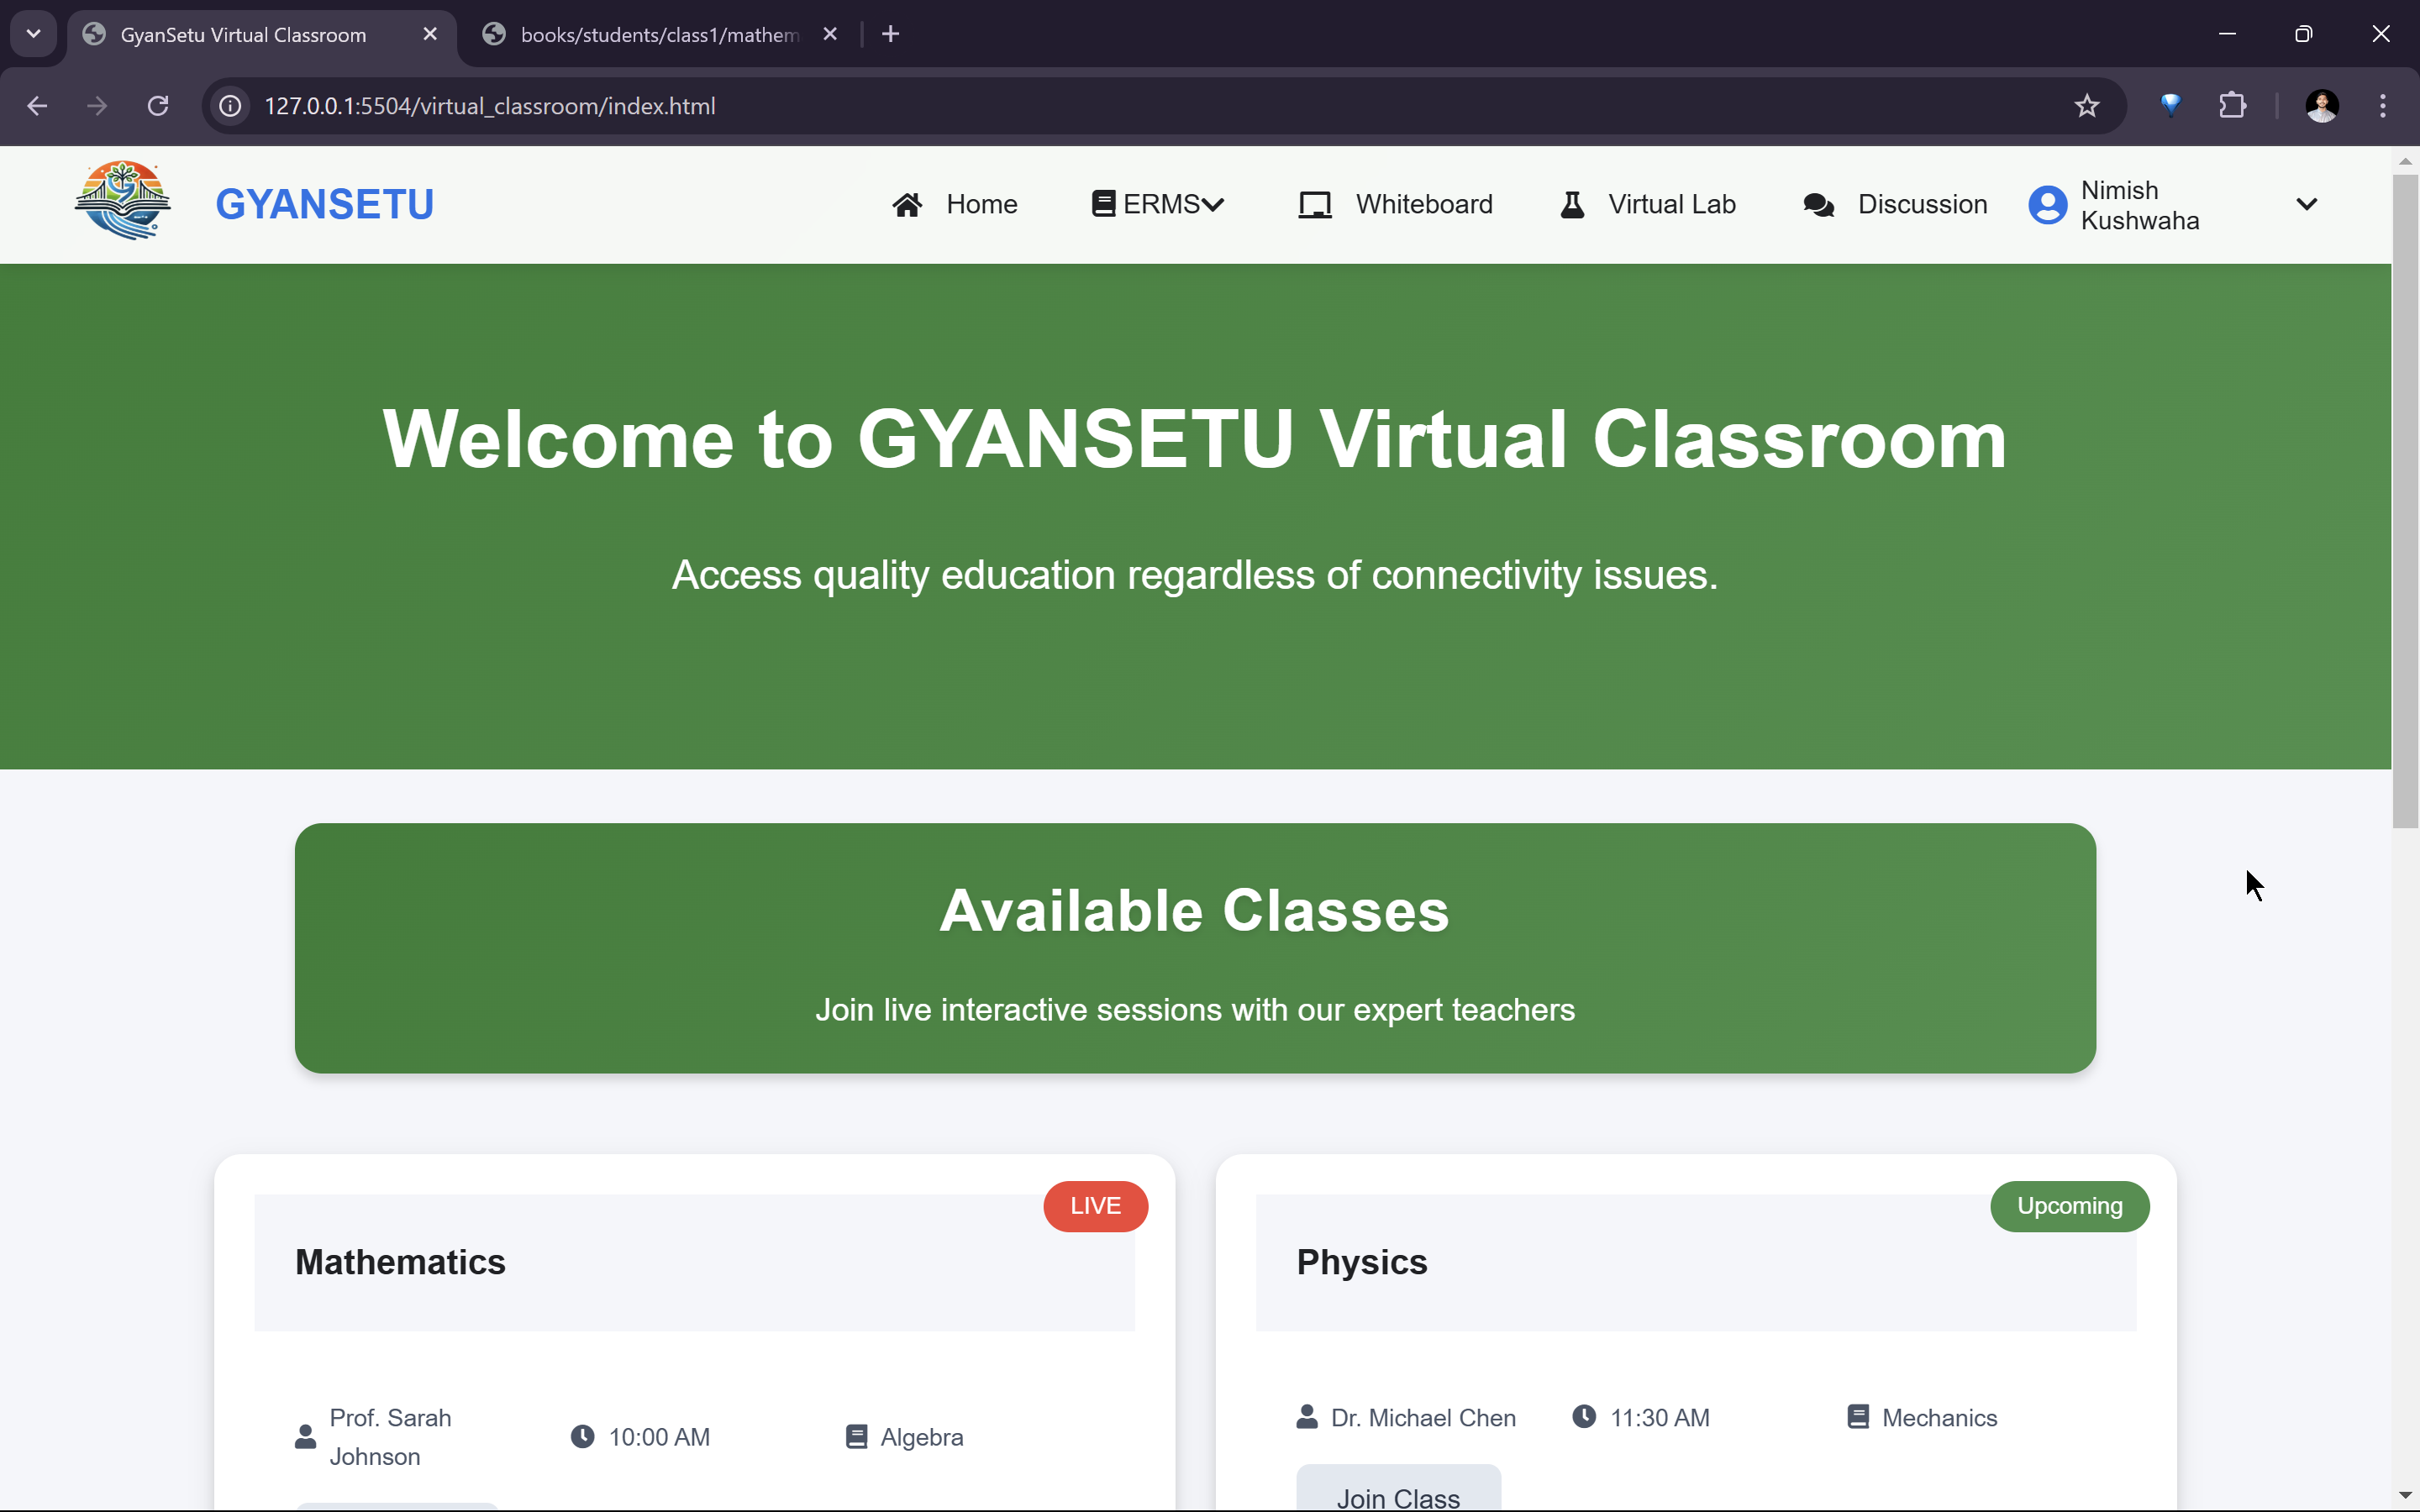Viewport: 2420px width, 1512px height.
Task: Click Join Class for Physics
Action: point(1397,1495)
